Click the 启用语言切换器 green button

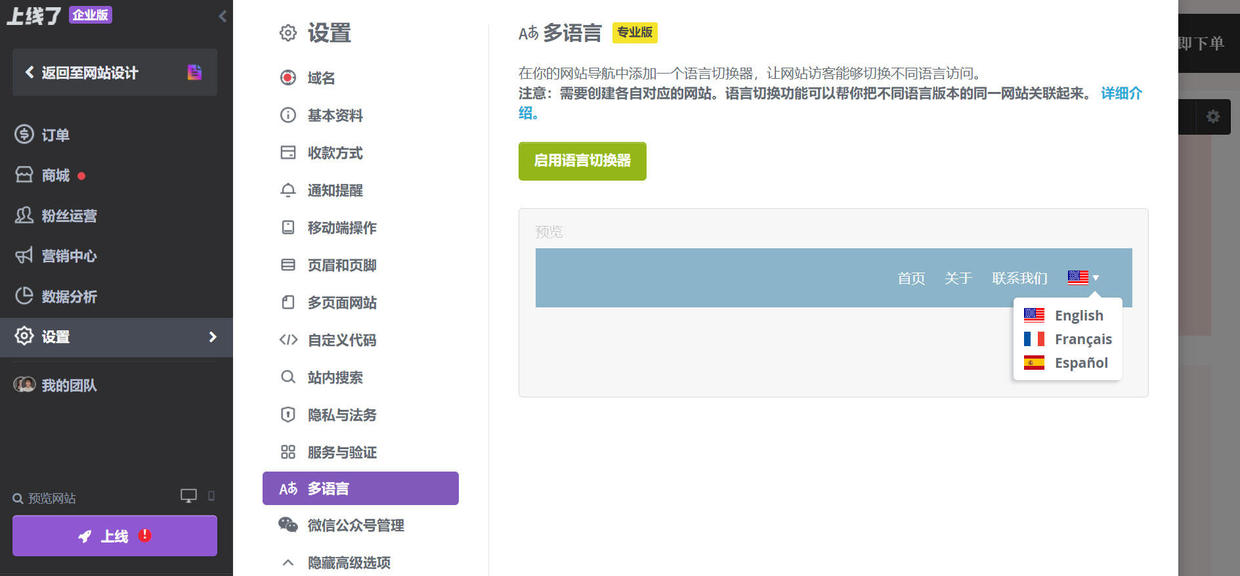(x=582, y=161)
